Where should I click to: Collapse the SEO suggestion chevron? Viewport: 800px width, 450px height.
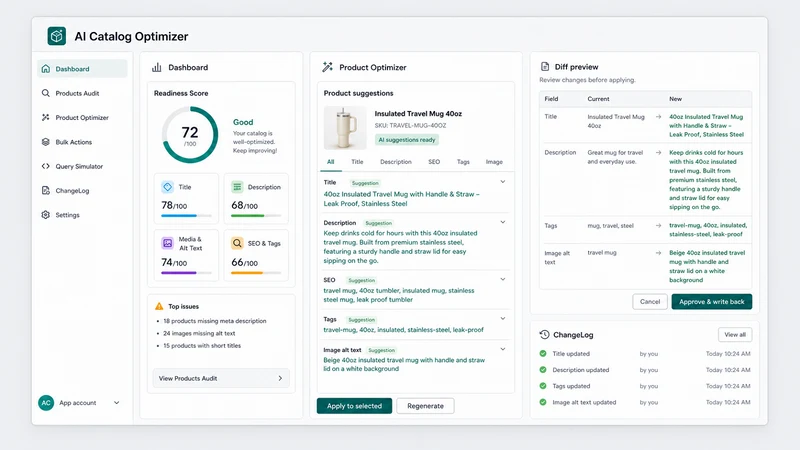pyautogui.click(x=503, y=279)
